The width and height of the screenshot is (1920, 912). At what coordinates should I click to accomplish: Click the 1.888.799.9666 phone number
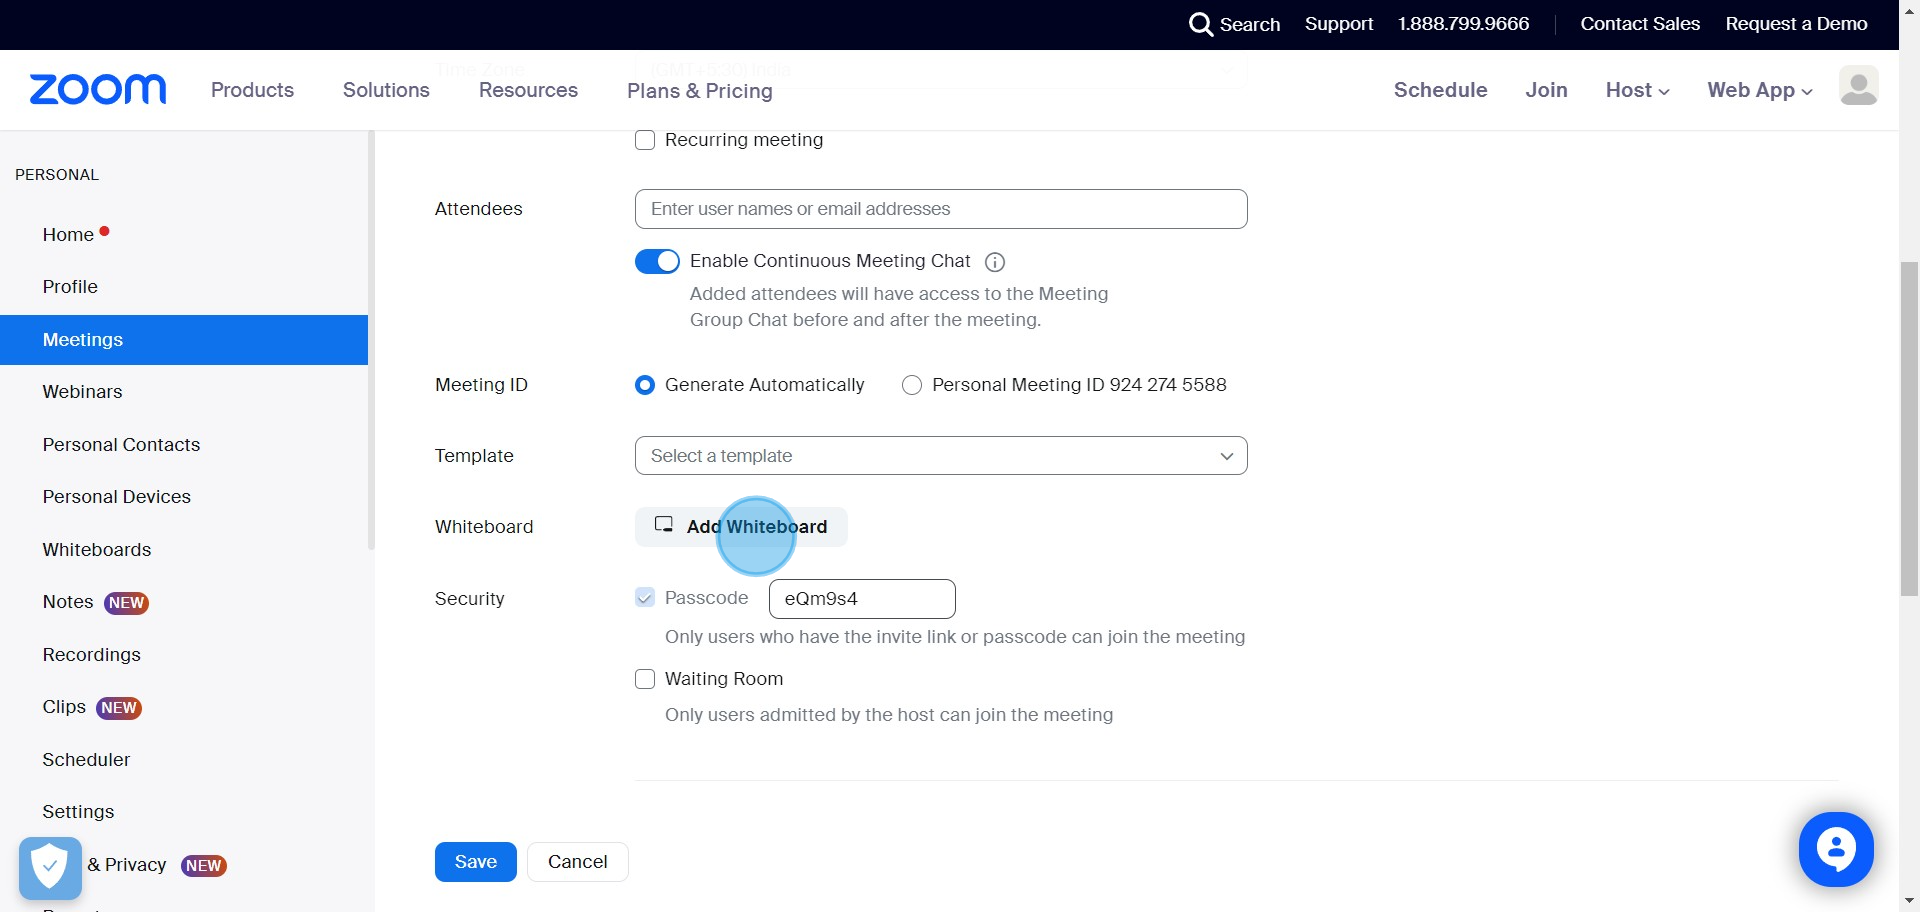click(1463, 24)
